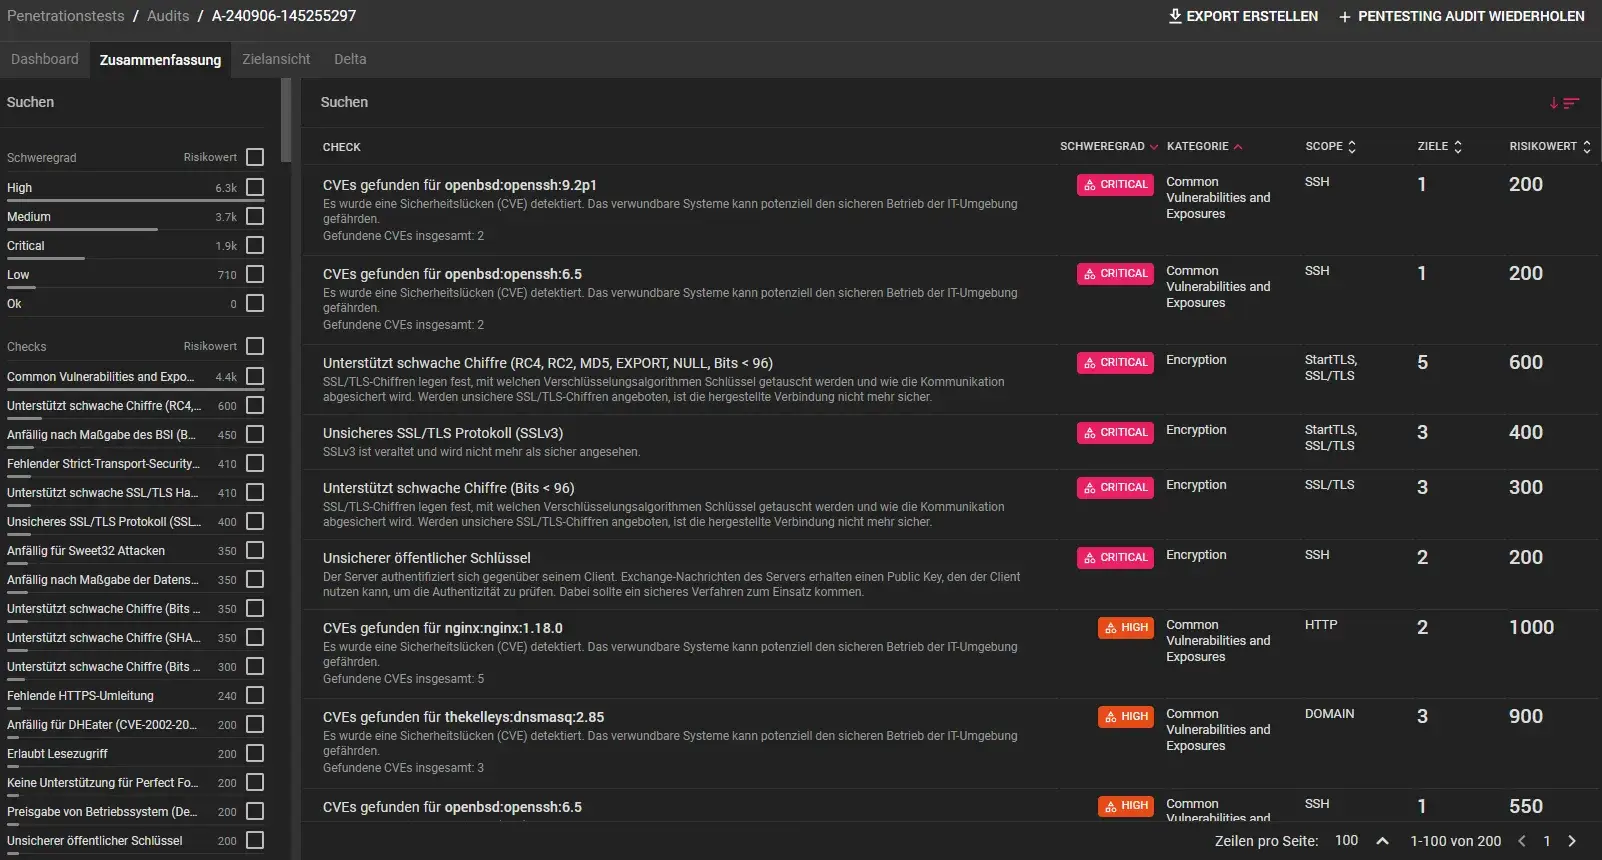Check the Medium severity filter
The width and height of the screenshot is (1602, 860).
click(255, 216)
